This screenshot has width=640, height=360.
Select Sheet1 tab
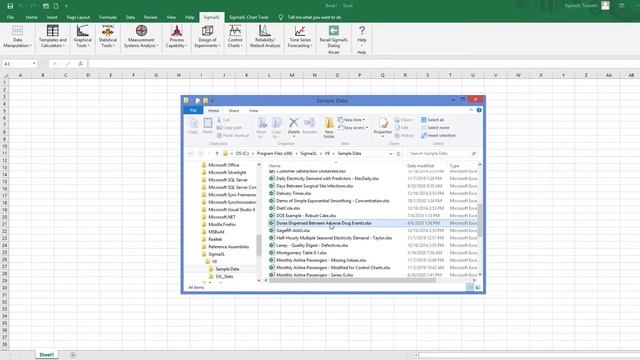coord(47,355)
